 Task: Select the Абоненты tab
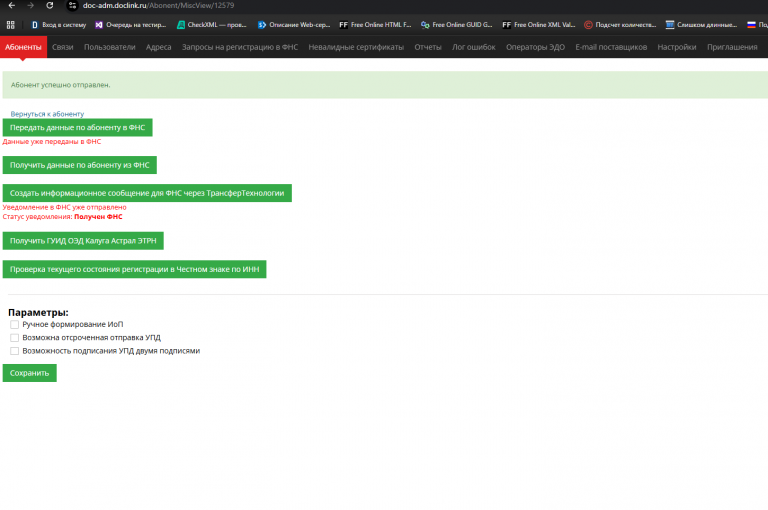(x=23, y=47)
